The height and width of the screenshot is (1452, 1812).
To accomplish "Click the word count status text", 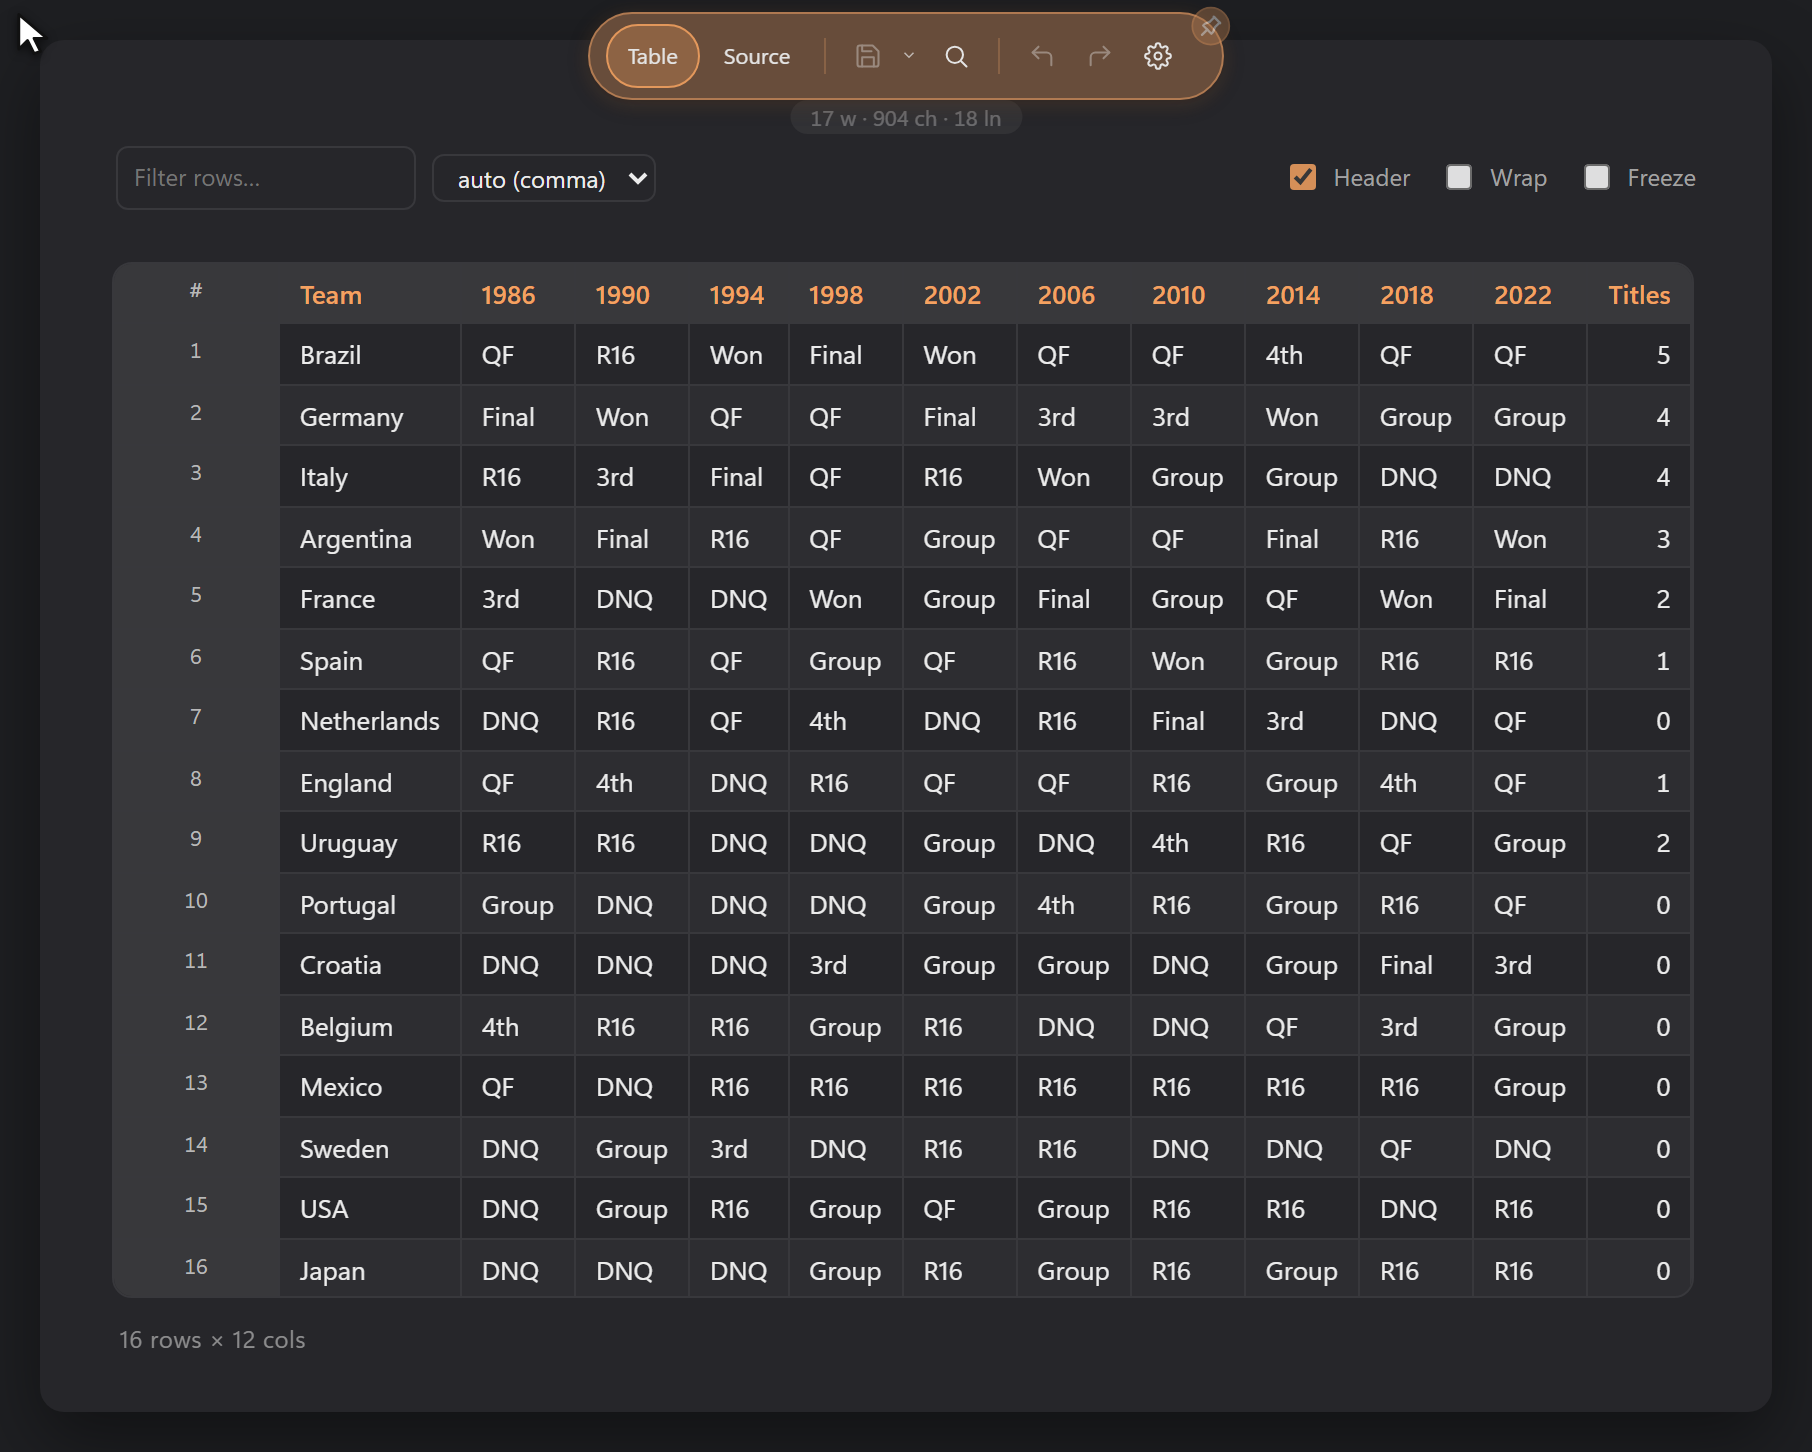I will tap(905, 118).
